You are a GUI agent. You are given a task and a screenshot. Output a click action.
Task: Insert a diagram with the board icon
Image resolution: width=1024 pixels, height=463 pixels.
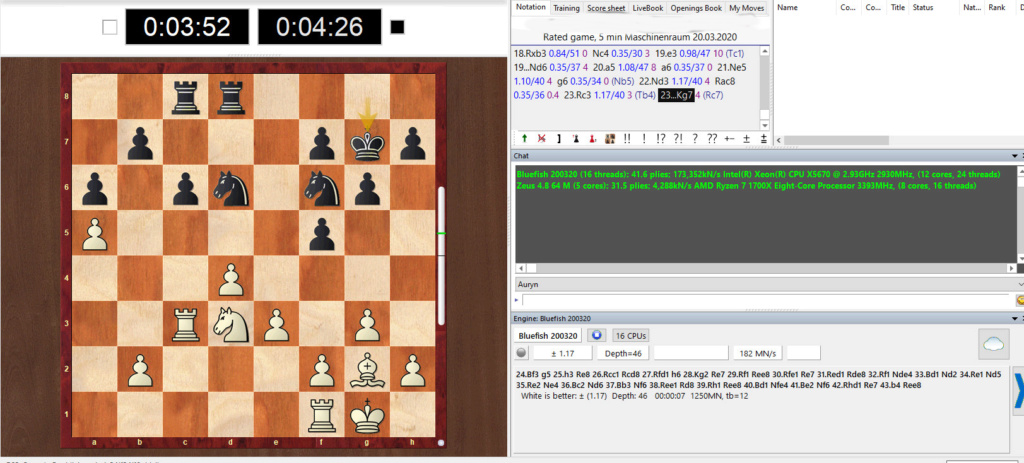click(x=609, y=138)
